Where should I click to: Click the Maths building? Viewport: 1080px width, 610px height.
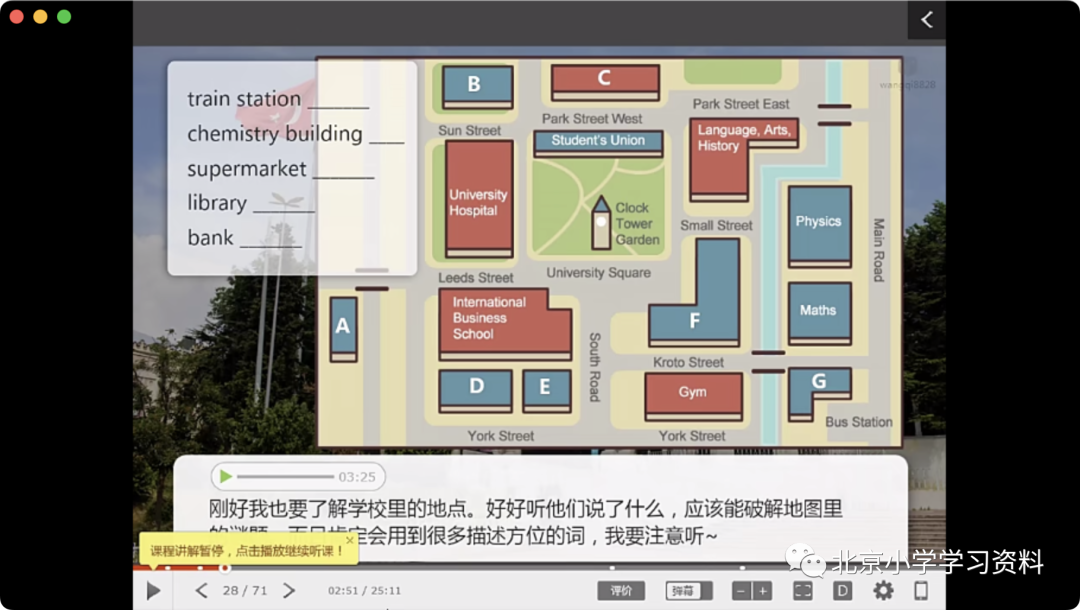(819, 313)
